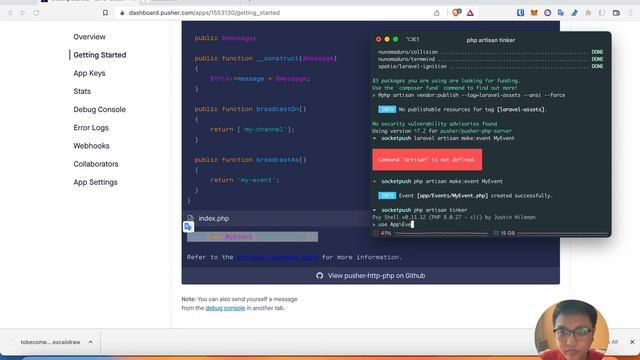This screenshot has width=640, height=360.
Task: Click the red 'artisan is not defined' error
Action: pos(427,160)
